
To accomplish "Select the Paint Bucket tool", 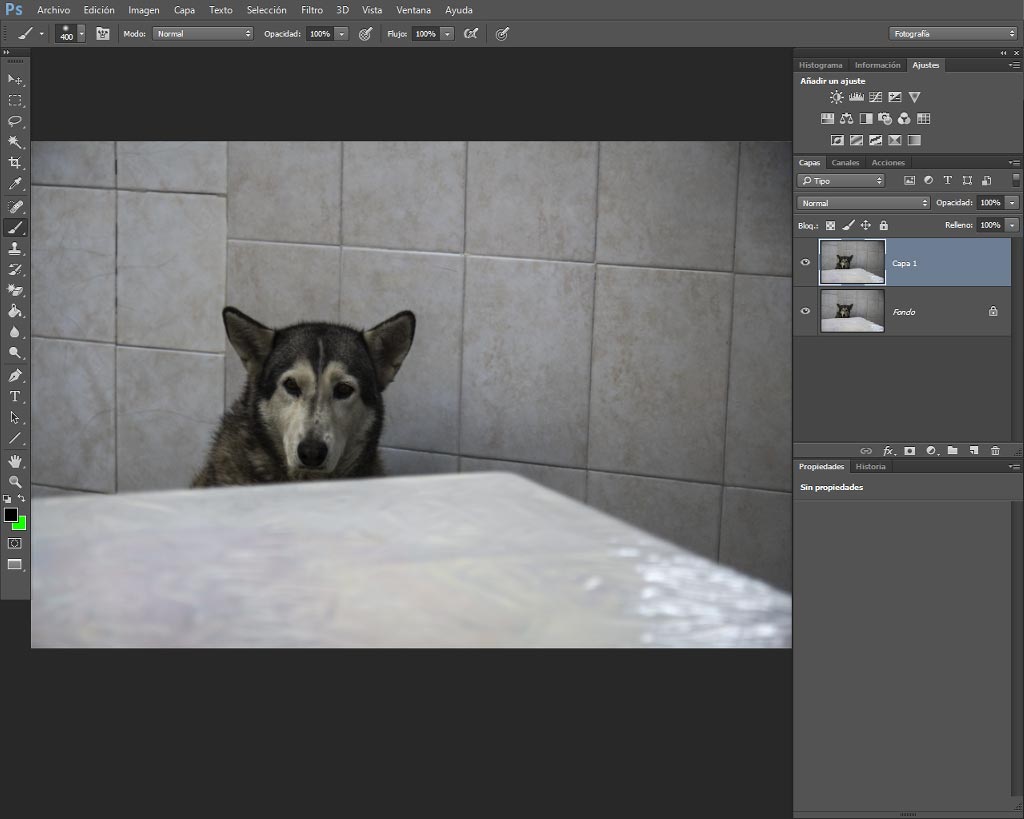I will coord(14,312).
